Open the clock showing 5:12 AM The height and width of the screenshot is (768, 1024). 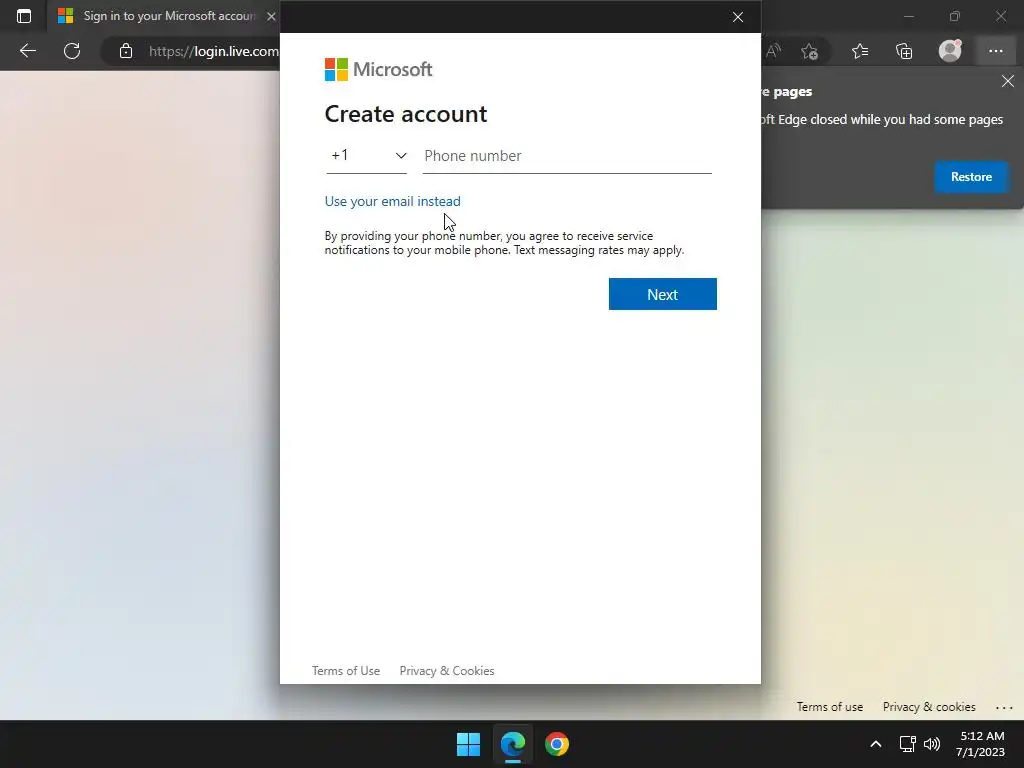click(x=980, y=744)
